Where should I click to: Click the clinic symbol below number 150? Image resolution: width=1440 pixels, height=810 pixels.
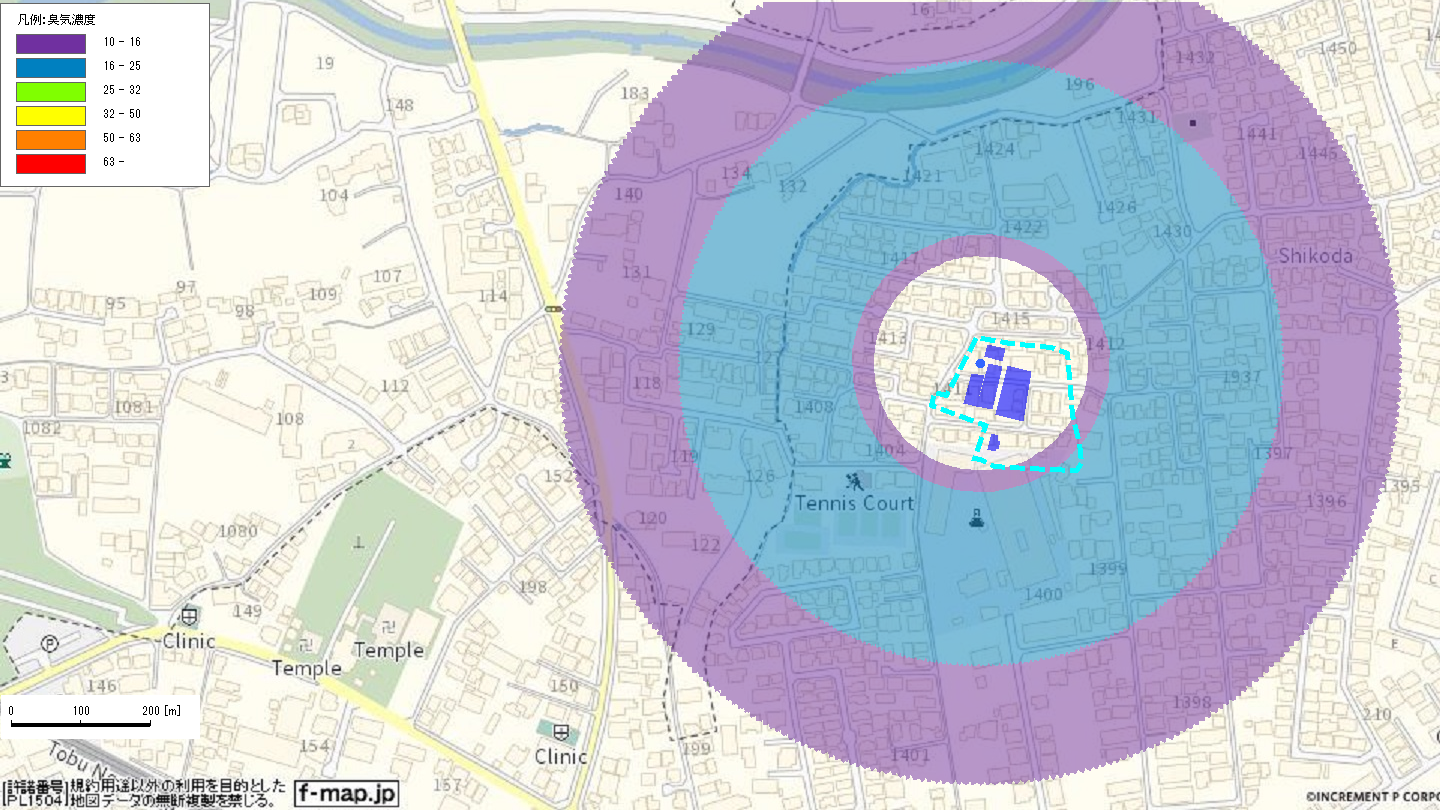[x=561, y=731]
